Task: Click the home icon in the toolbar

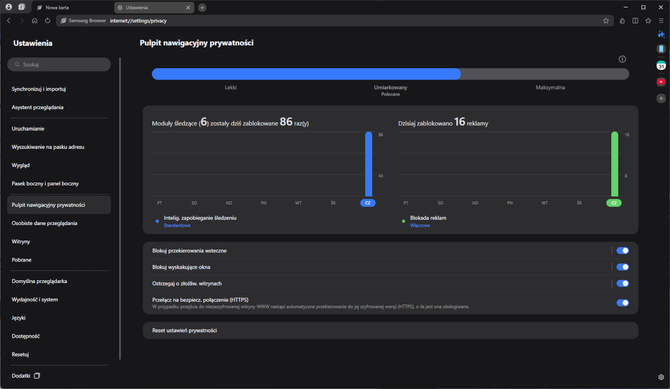Action: coord(35,21)
